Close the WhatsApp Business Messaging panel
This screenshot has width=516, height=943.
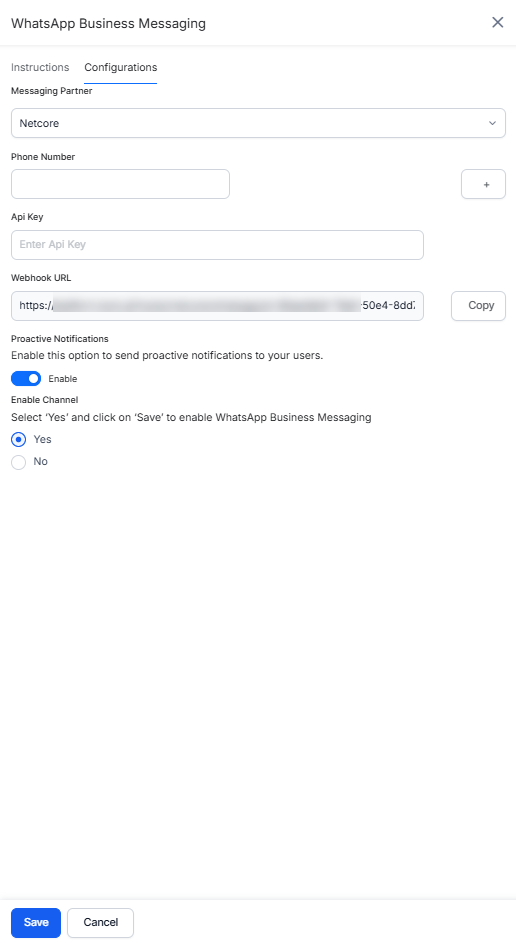pyautogui.click(x=497, y=23)
